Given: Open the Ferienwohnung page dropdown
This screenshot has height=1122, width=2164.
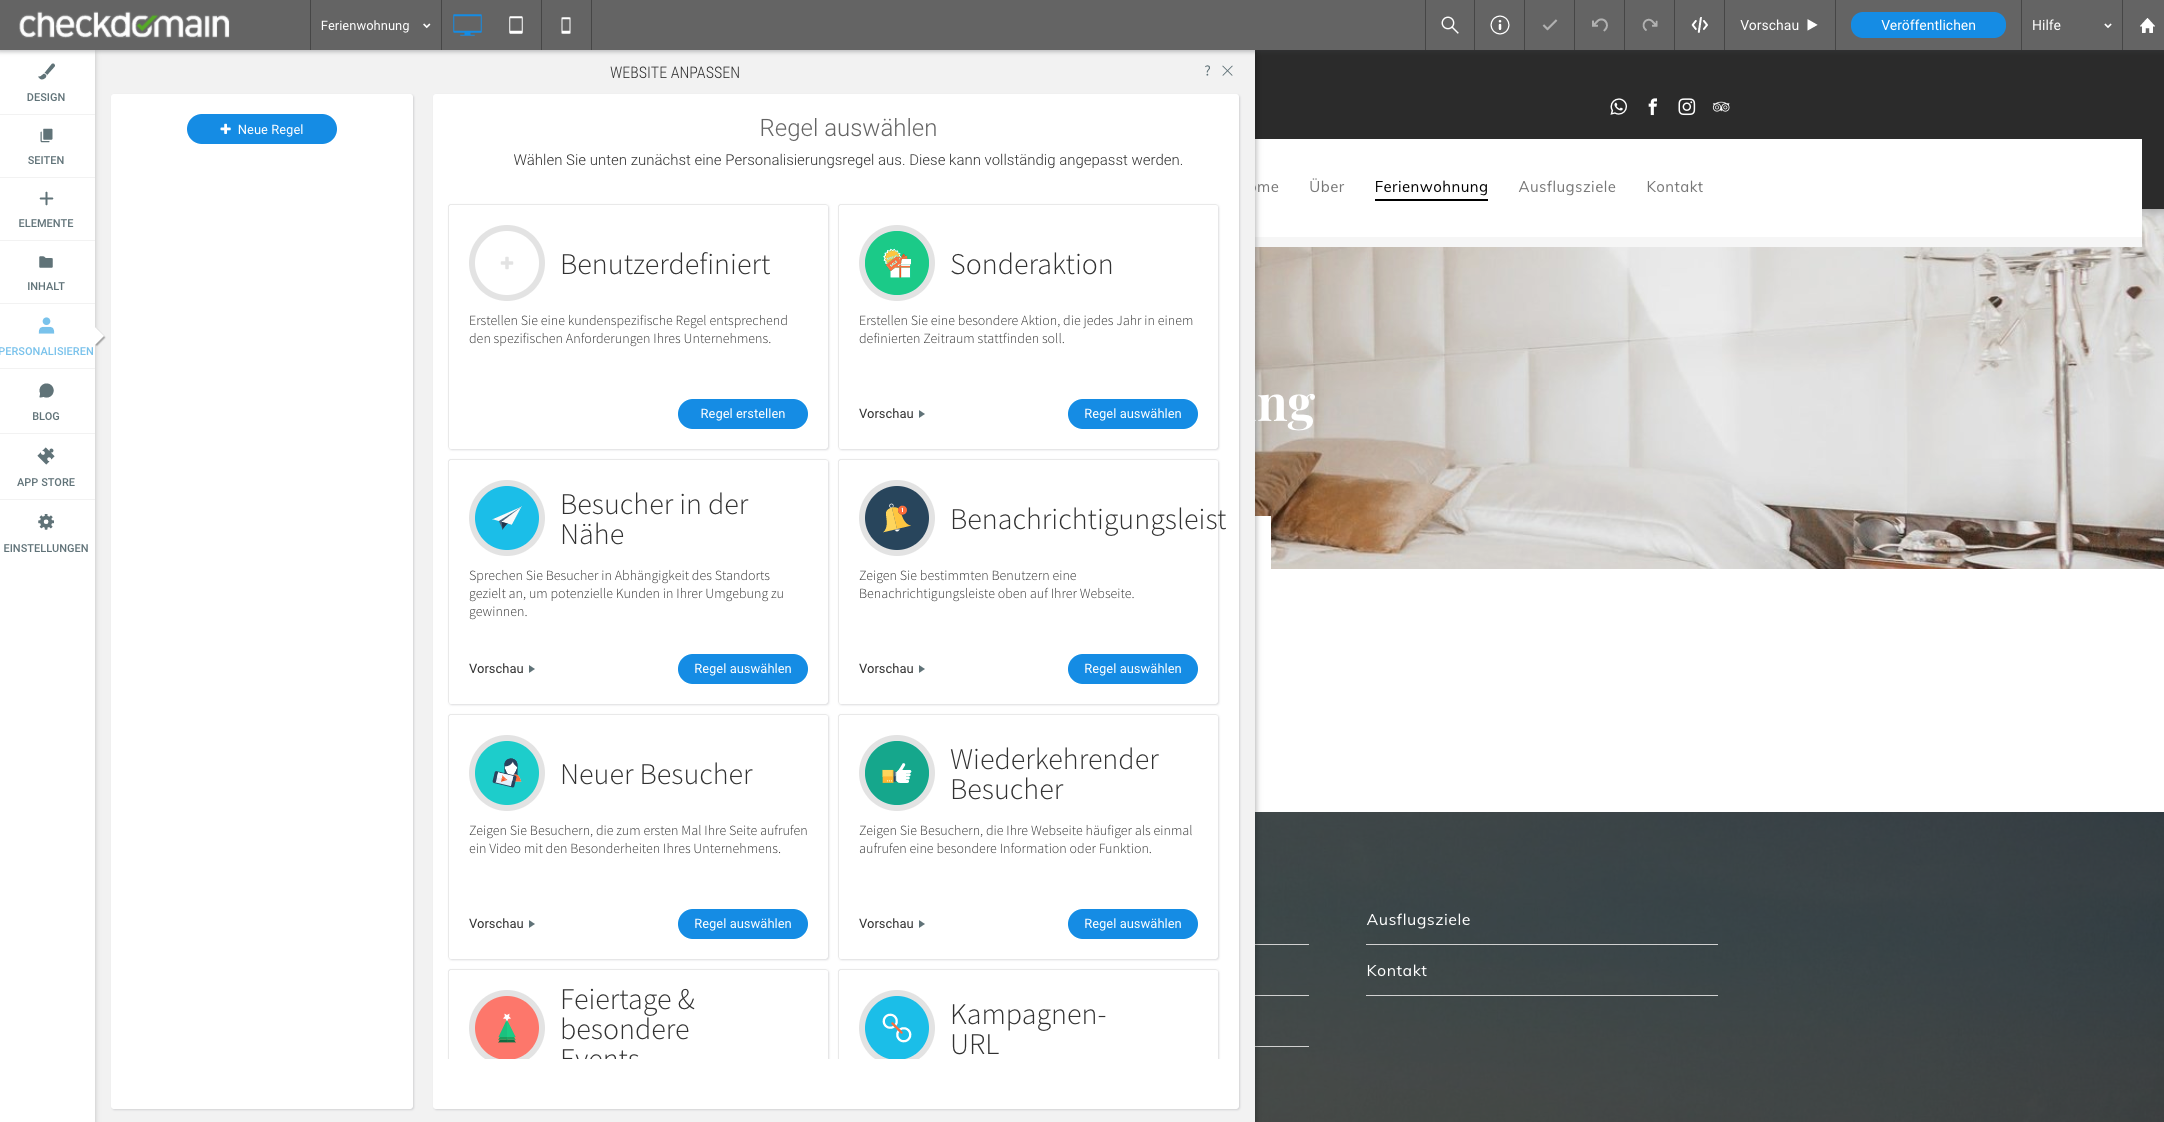Looking at the screenshot, I should 375,25.
